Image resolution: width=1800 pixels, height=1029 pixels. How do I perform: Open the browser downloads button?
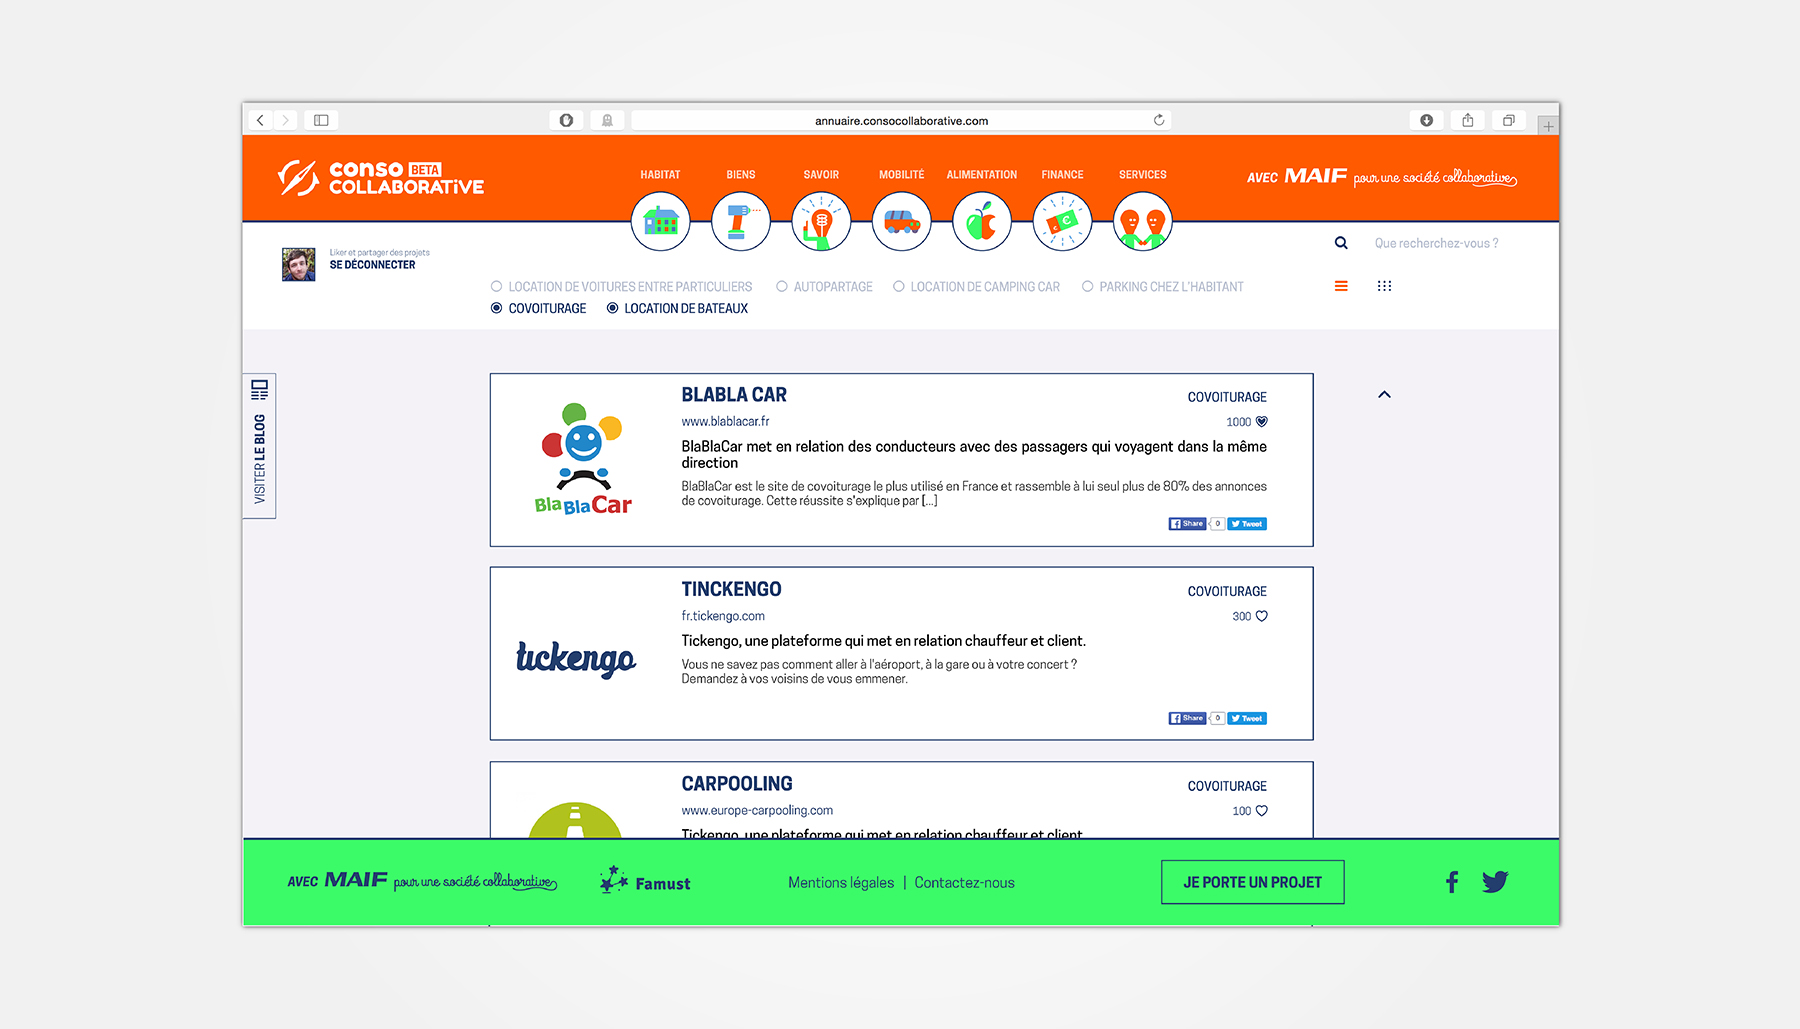[1427, 120]
